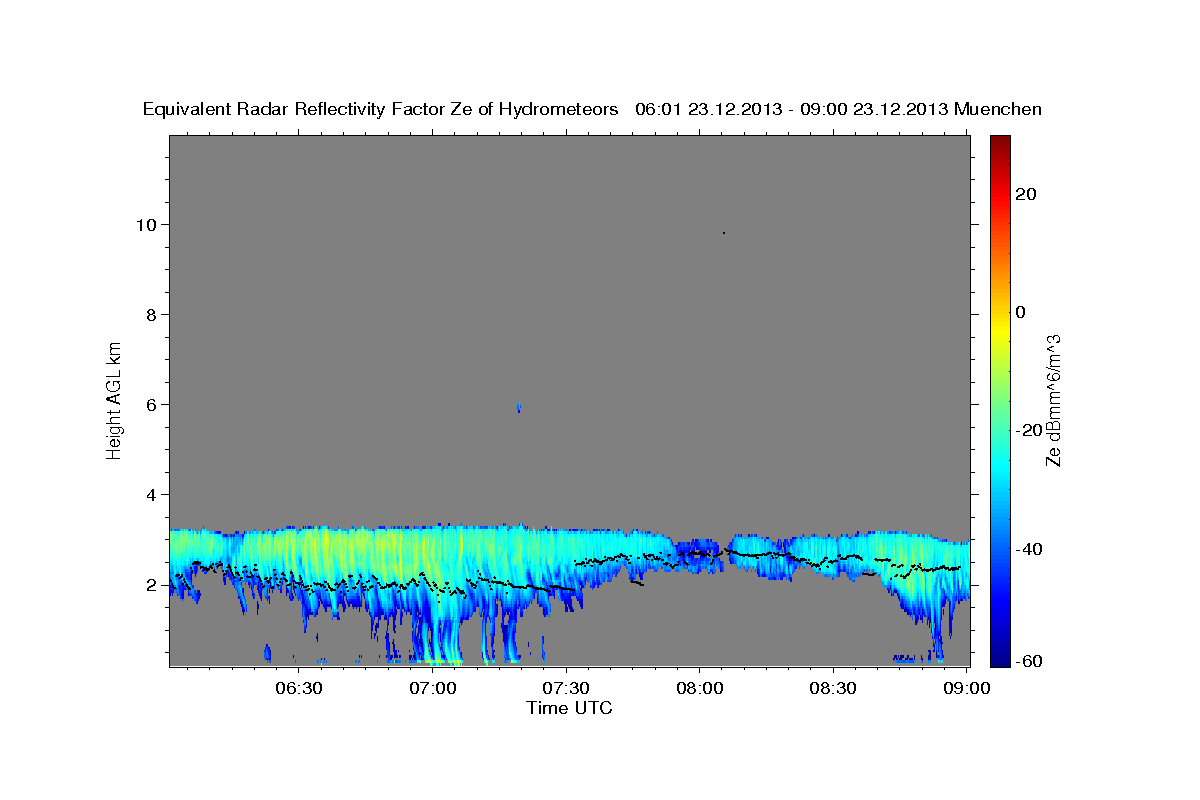Click the dark red top of colorbar

point(1000,143)
